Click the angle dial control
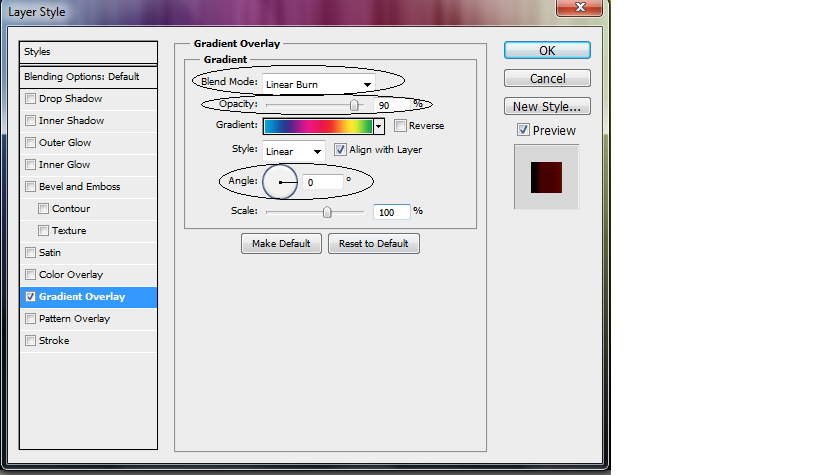819x475 pixels. [280, 182]
